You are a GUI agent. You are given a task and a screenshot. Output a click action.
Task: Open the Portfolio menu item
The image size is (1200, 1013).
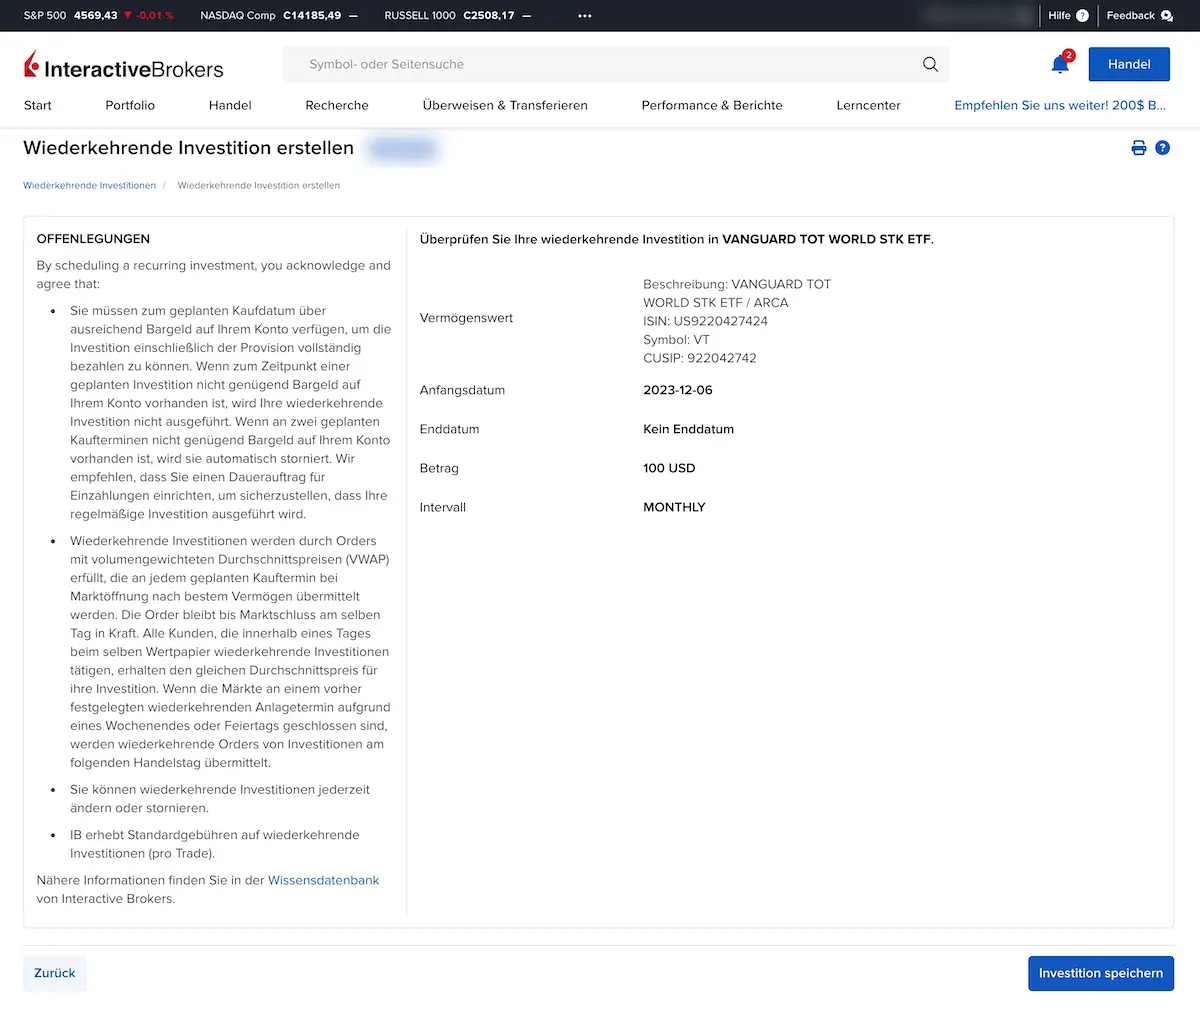pyautogui.click(x=130, y=105)
